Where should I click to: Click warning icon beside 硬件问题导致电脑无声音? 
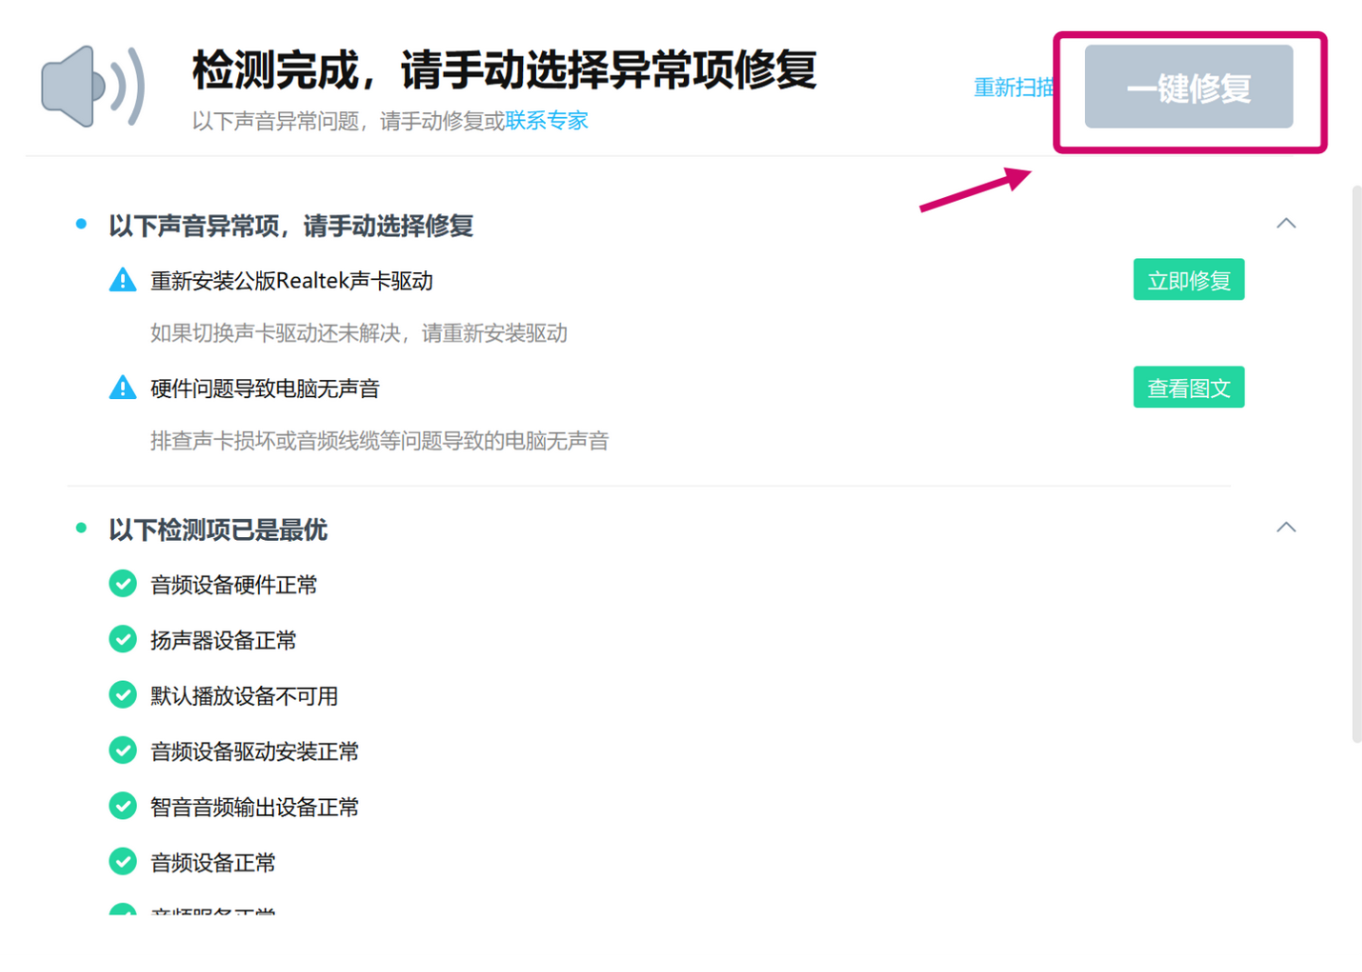pyautogui.click(x=123, y=387)
